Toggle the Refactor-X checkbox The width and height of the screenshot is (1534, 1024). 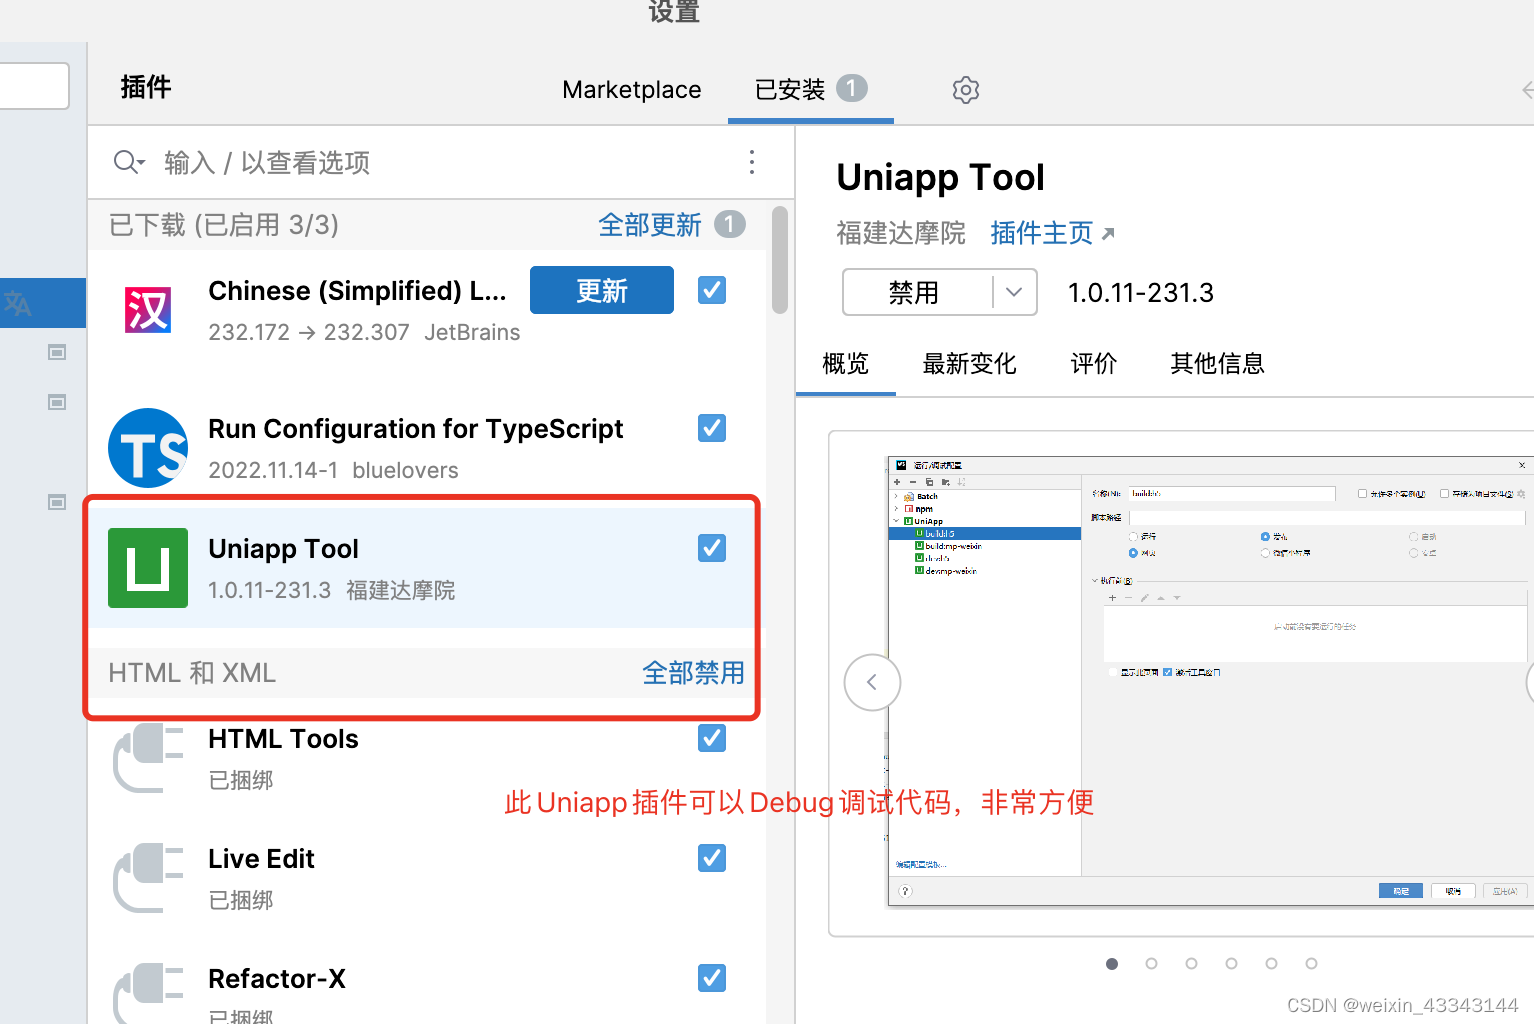[712, 978]
